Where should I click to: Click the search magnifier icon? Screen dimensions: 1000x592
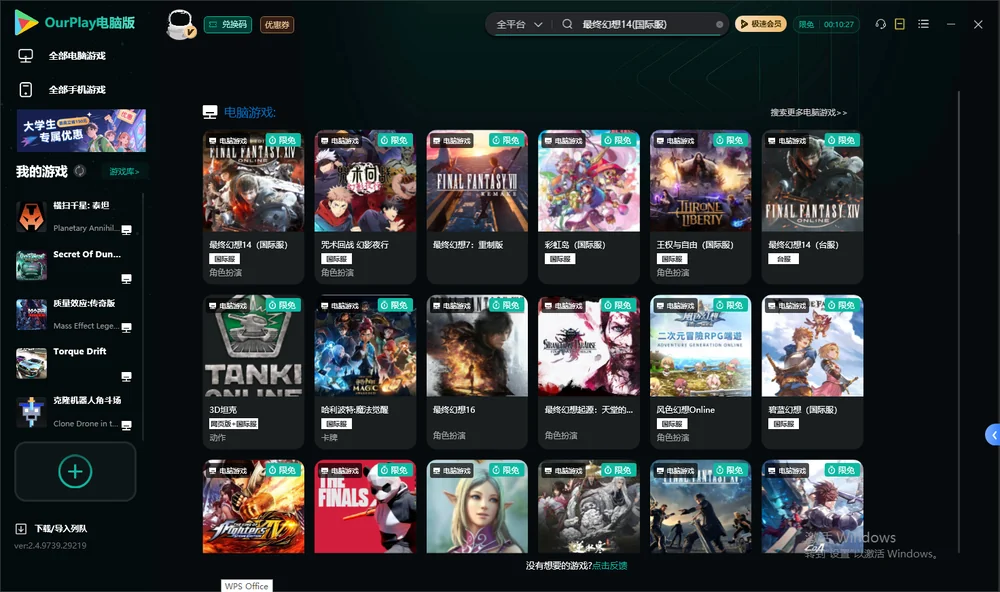pos(567,24)
